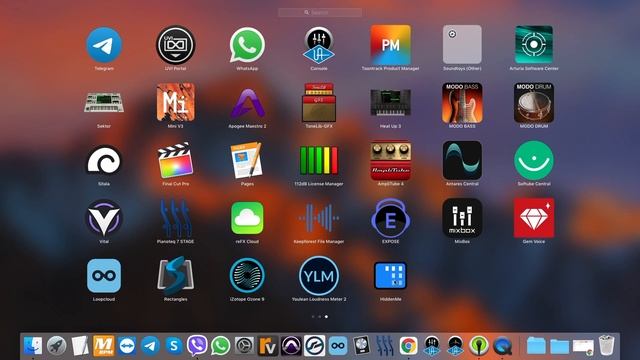640x360 pixels.
Task: Launch Toontrack Product Manager
Action: tap(391, 45)
